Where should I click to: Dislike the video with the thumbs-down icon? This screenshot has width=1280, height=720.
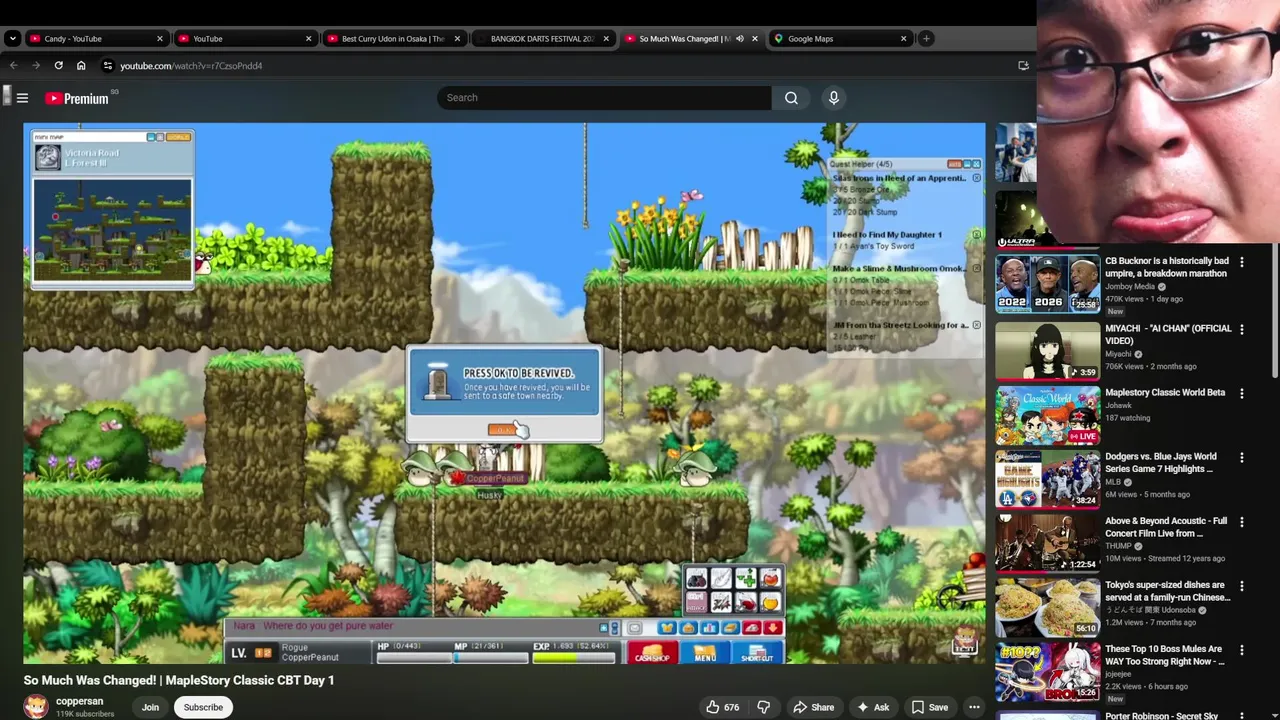coord(763,707)
